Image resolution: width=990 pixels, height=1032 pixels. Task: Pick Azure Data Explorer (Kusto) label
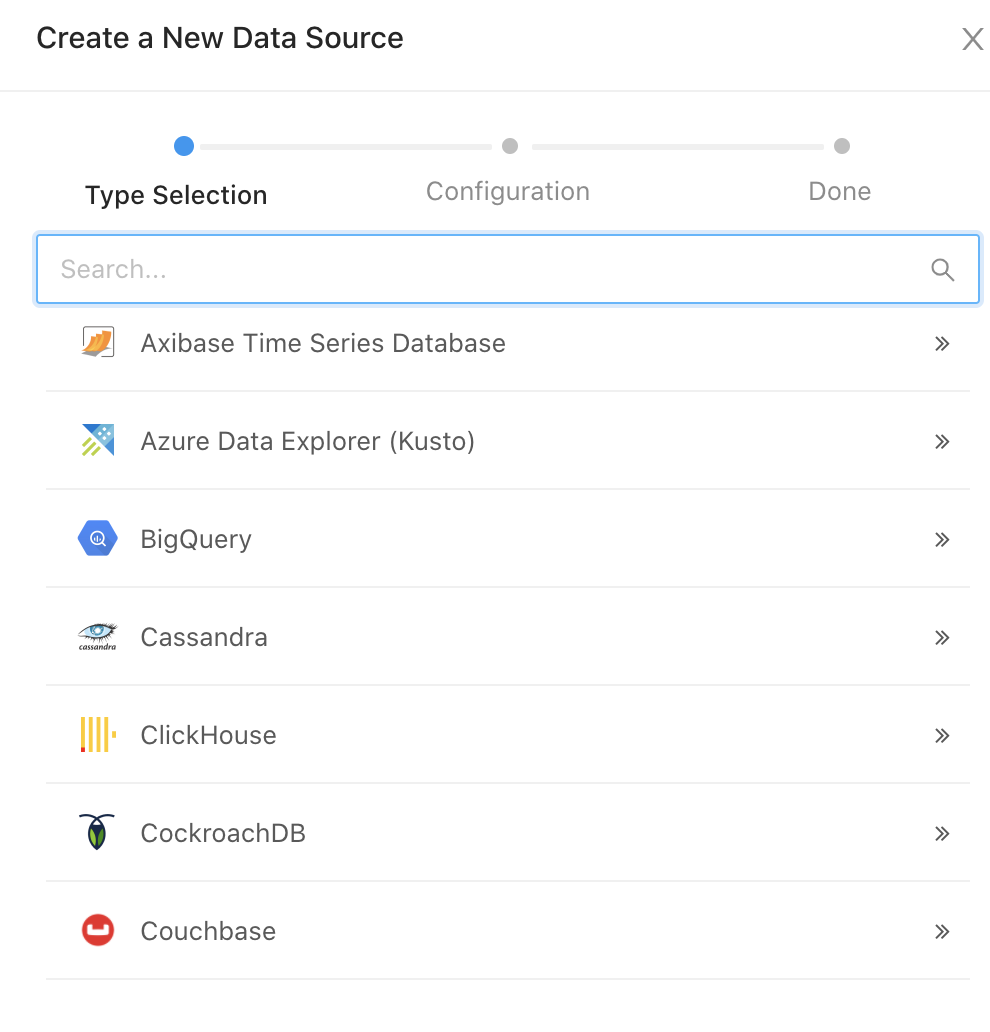click(308, 441)
